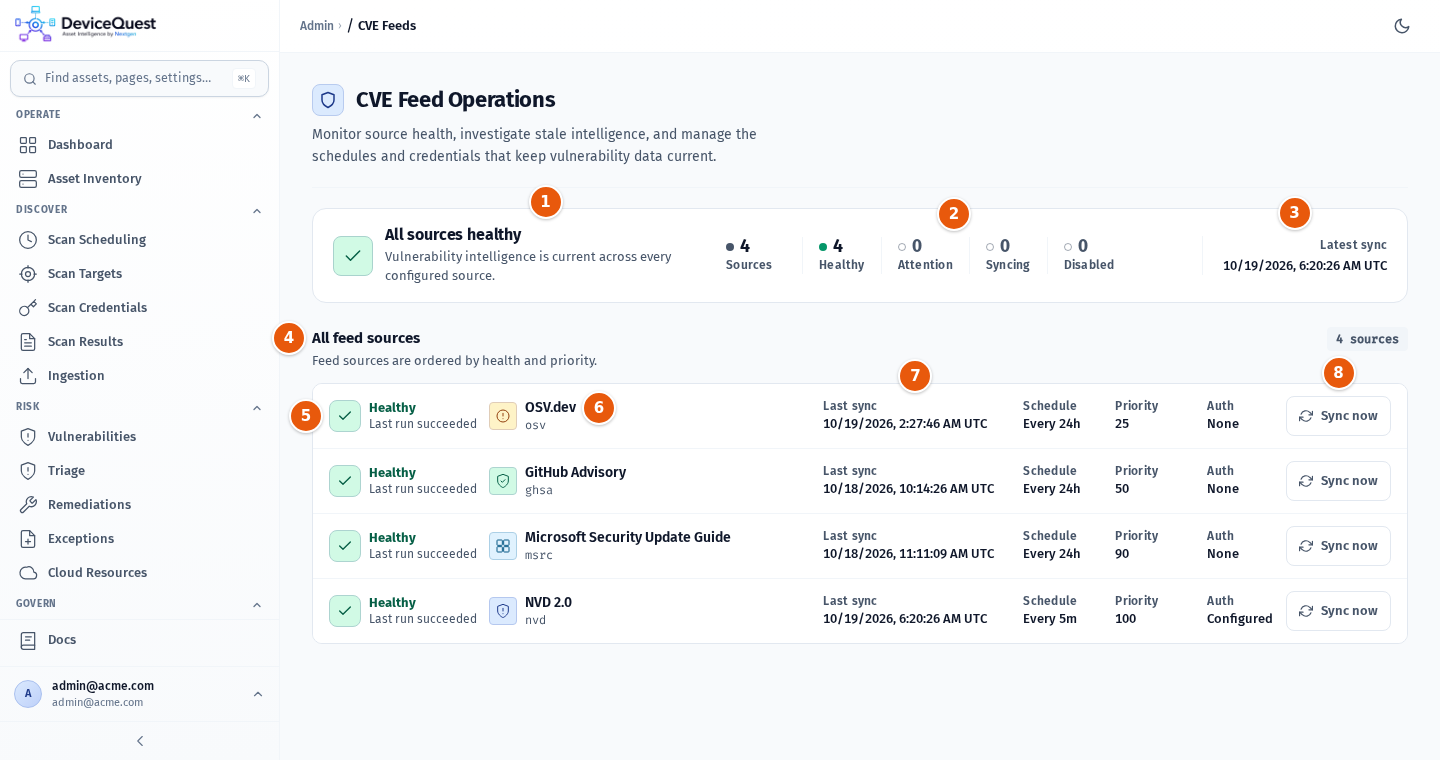This screenshot has width=1440, height=760.
Task: Click the Asset Inventory server icon
Action: click(x=28, y=179)
